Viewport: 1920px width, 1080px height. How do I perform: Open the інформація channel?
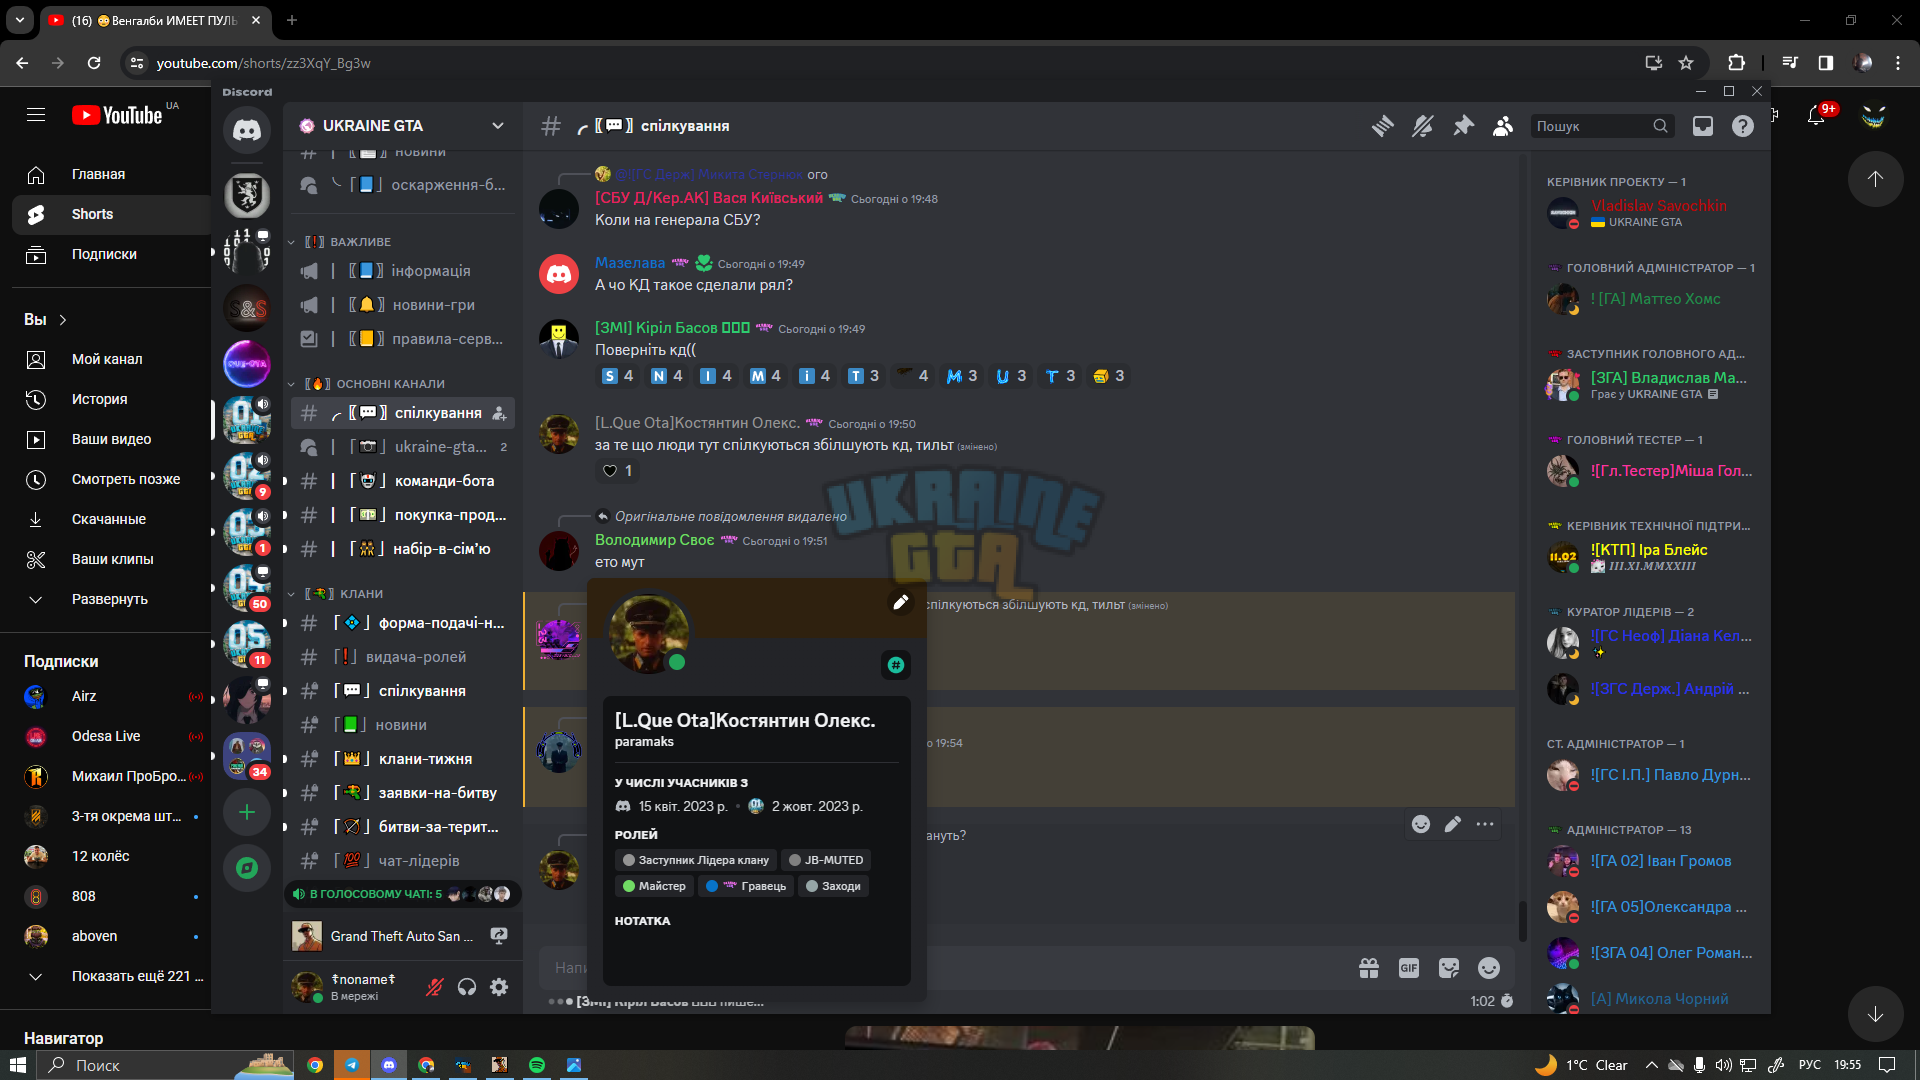pos(403,271)
